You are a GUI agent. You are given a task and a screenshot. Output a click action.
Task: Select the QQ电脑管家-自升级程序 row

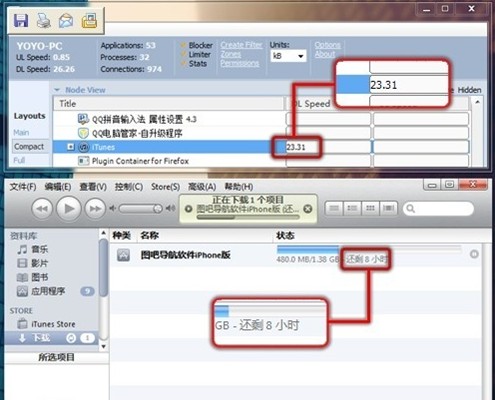pyautogui.click(x=168, y=133)
